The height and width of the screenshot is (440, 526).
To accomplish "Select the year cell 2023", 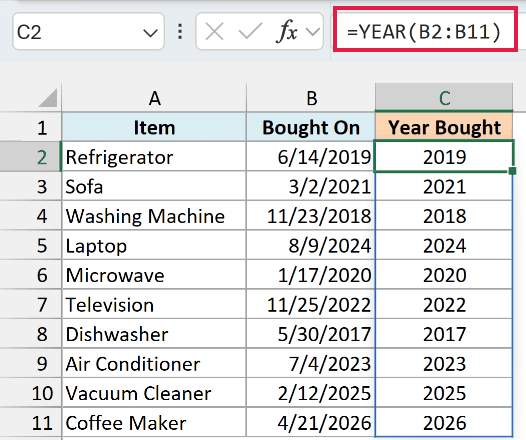I will [444, 364].
